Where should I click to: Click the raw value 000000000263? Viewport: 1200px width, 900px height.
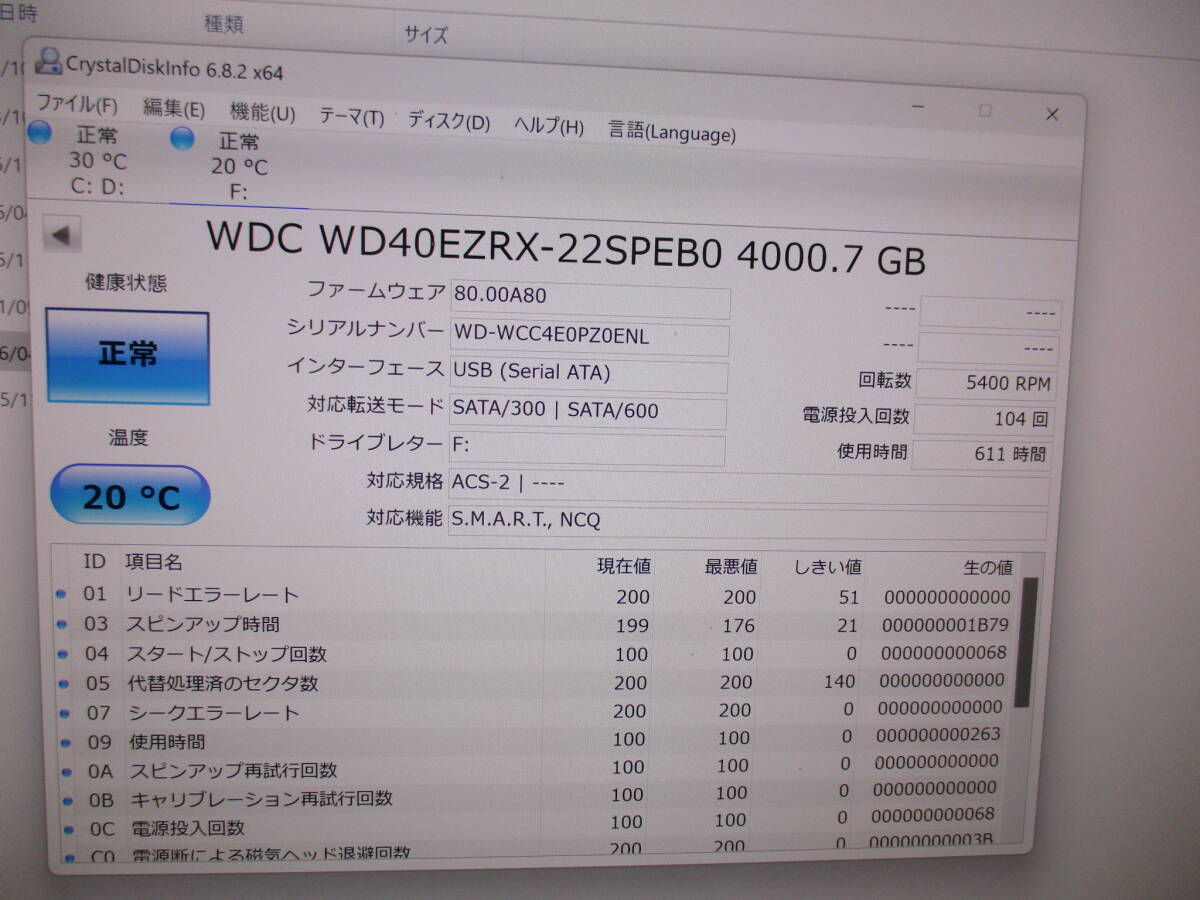point(937,734)
